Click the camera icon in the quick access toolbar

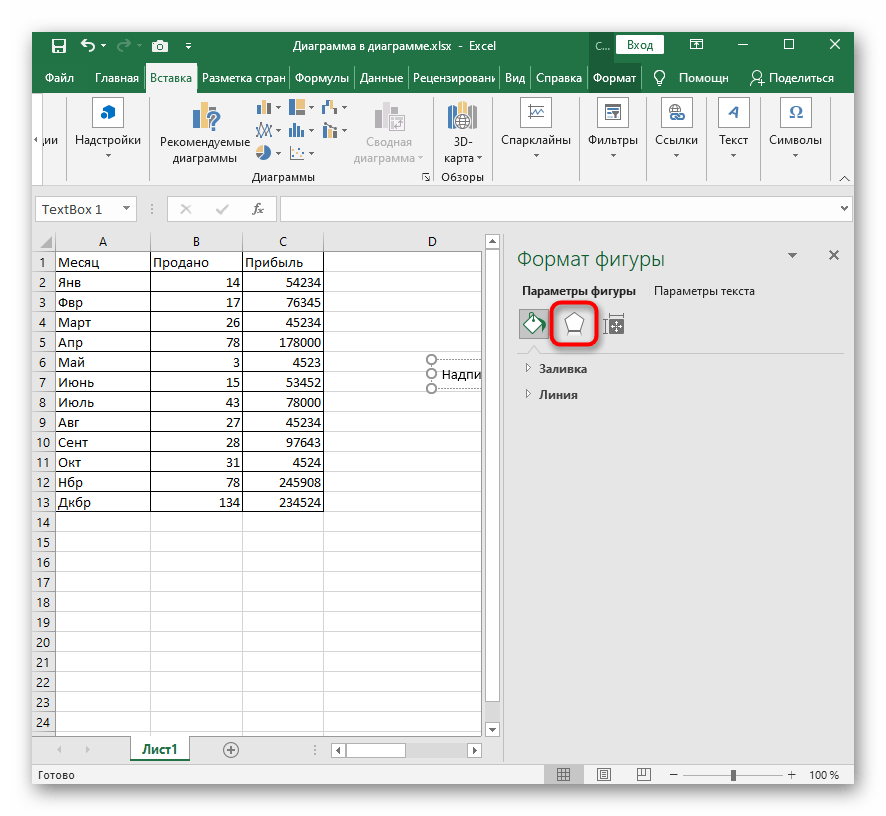point(160,46)
